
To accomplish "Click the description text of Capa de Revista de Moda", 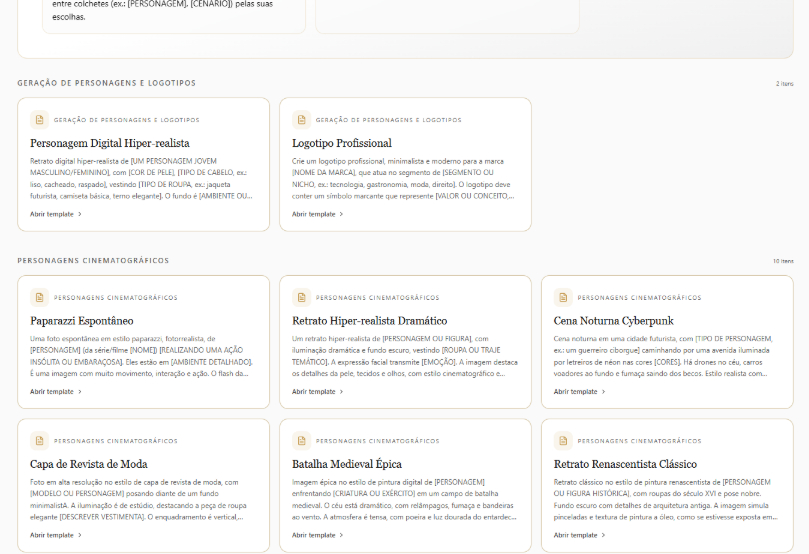I will pos(138,499).
